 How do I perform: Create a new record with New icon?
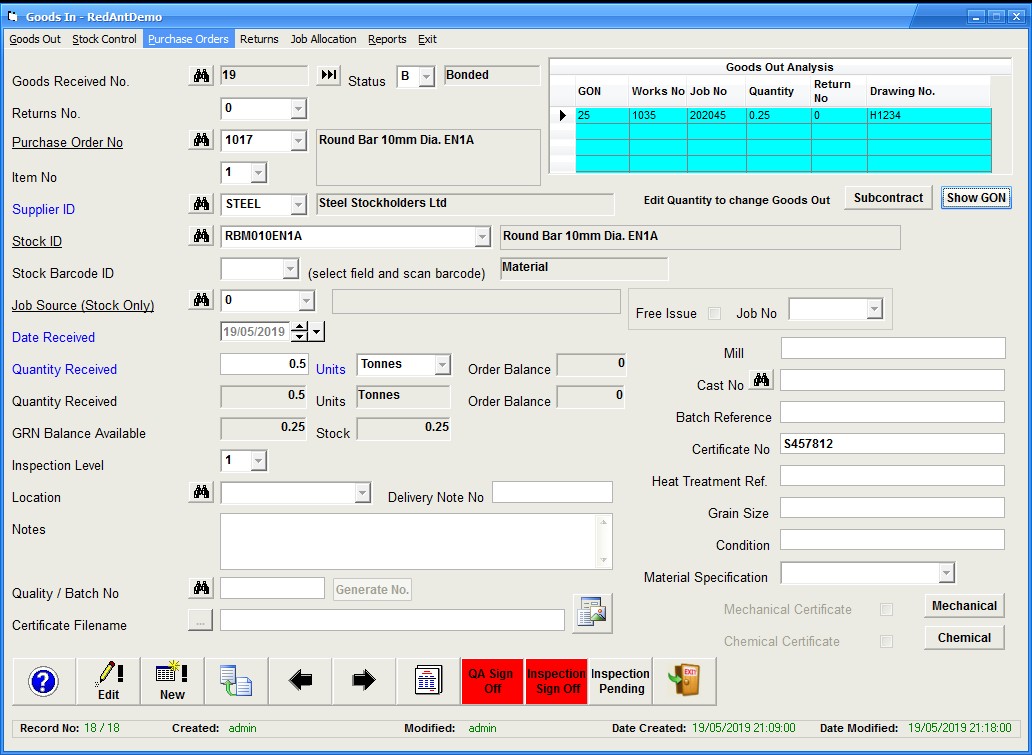(172, 681)
